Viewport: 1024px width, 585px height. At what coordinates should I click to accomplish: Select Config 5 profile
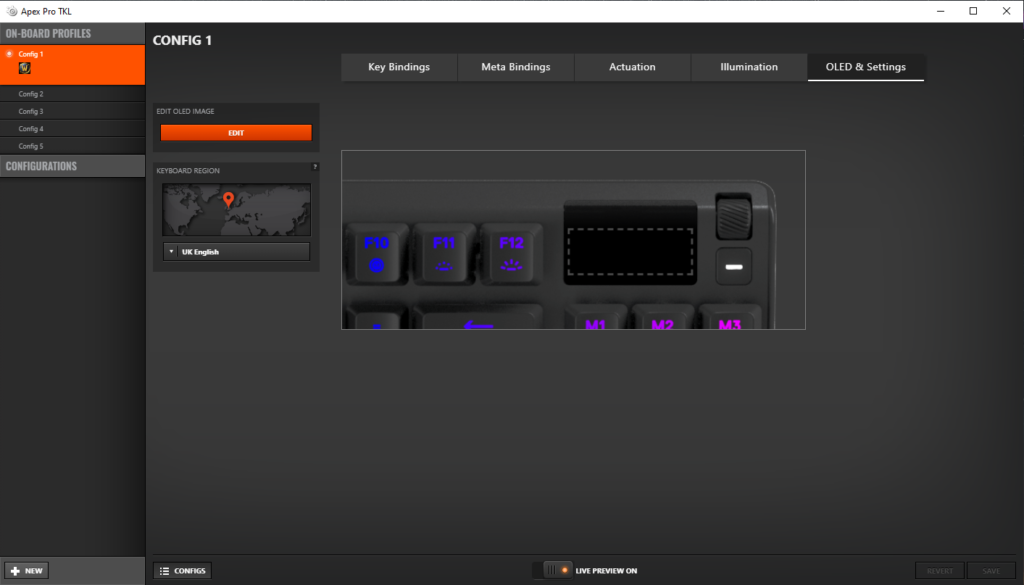72,146
